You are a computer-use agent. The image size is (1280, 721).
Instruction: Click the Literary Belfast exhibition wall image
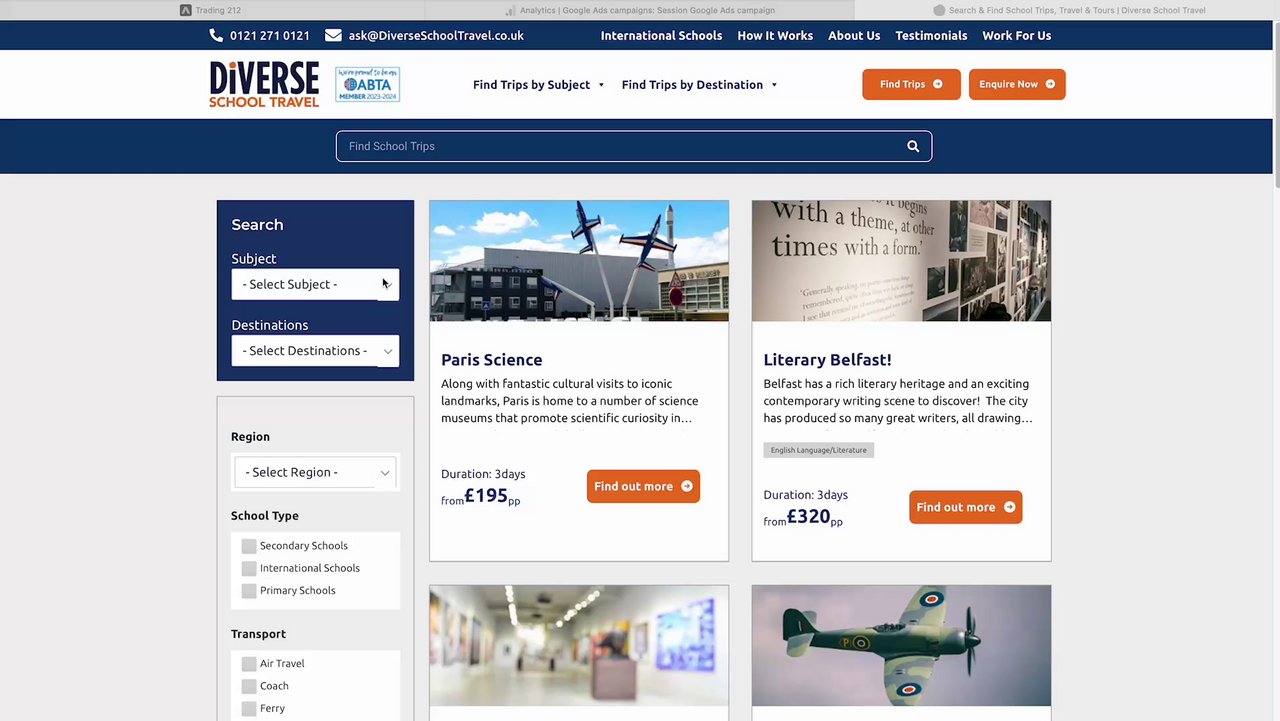click(x=901, y=261)
